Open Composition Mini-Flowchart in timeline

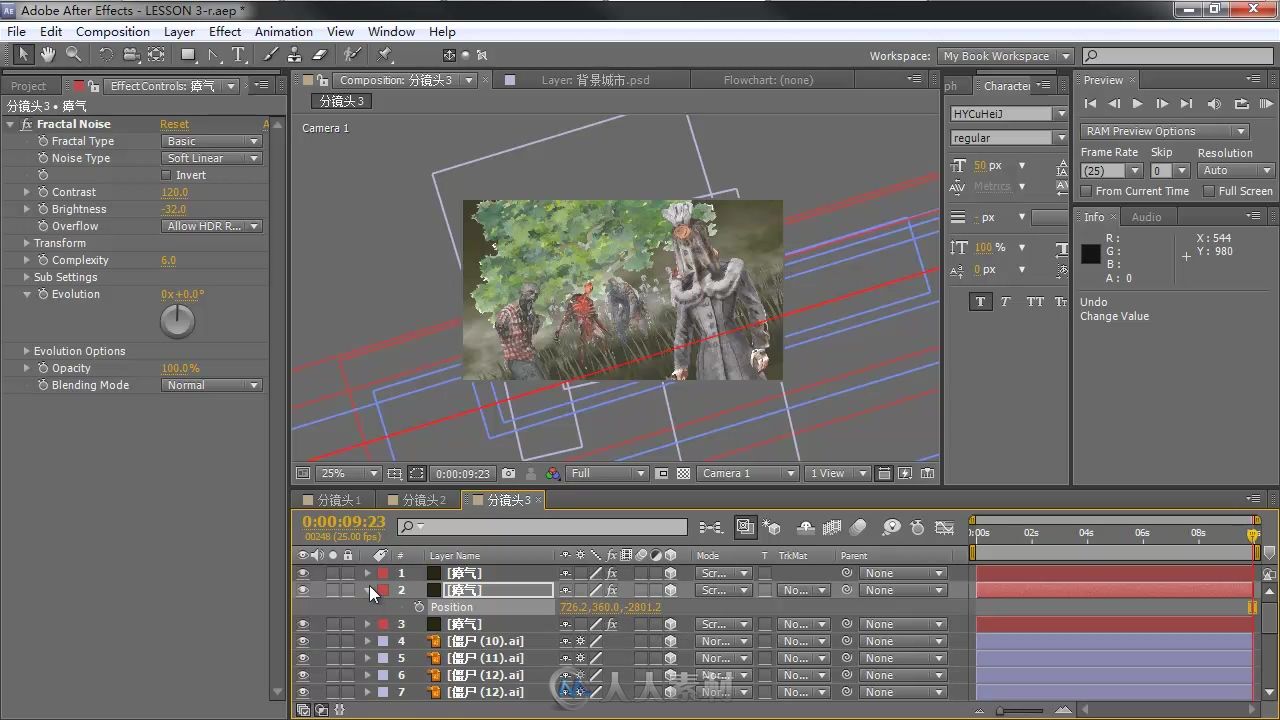(710, 527)
